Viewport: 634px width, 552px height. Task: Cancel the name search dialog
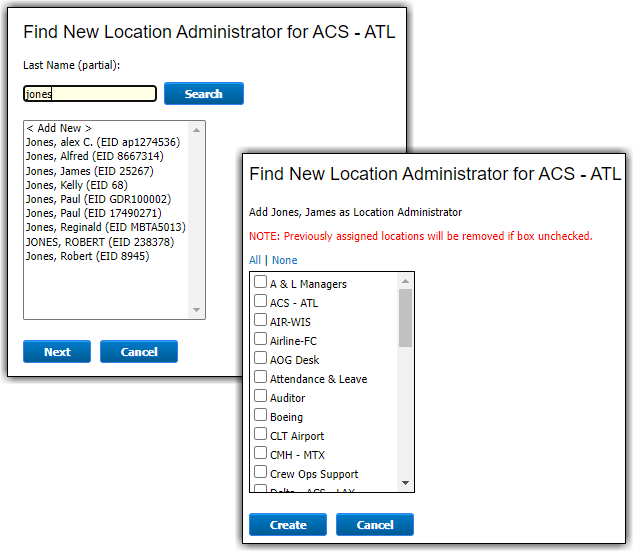(x=139, y=352)
